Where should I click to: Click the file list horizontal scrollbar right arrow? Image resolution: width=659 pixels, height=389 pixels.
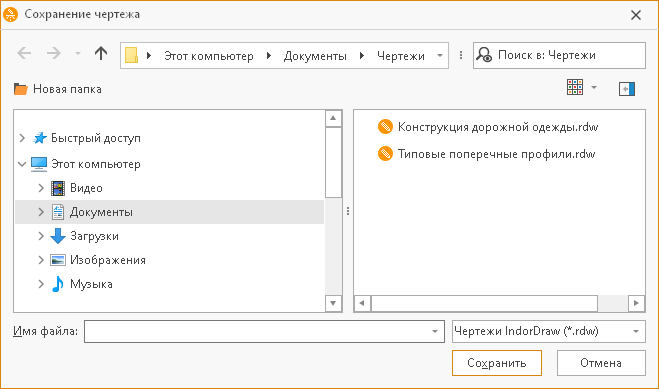636,303
